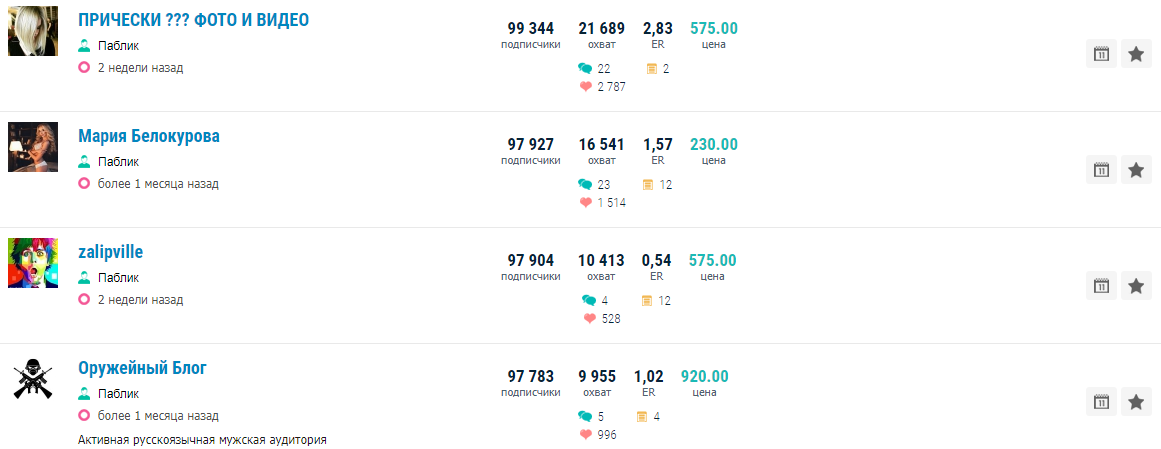The width and height of the screenshot is (1161, 449).
Task: Click the blonde hair avatar thumbnail
Action: tap(33, 31)
